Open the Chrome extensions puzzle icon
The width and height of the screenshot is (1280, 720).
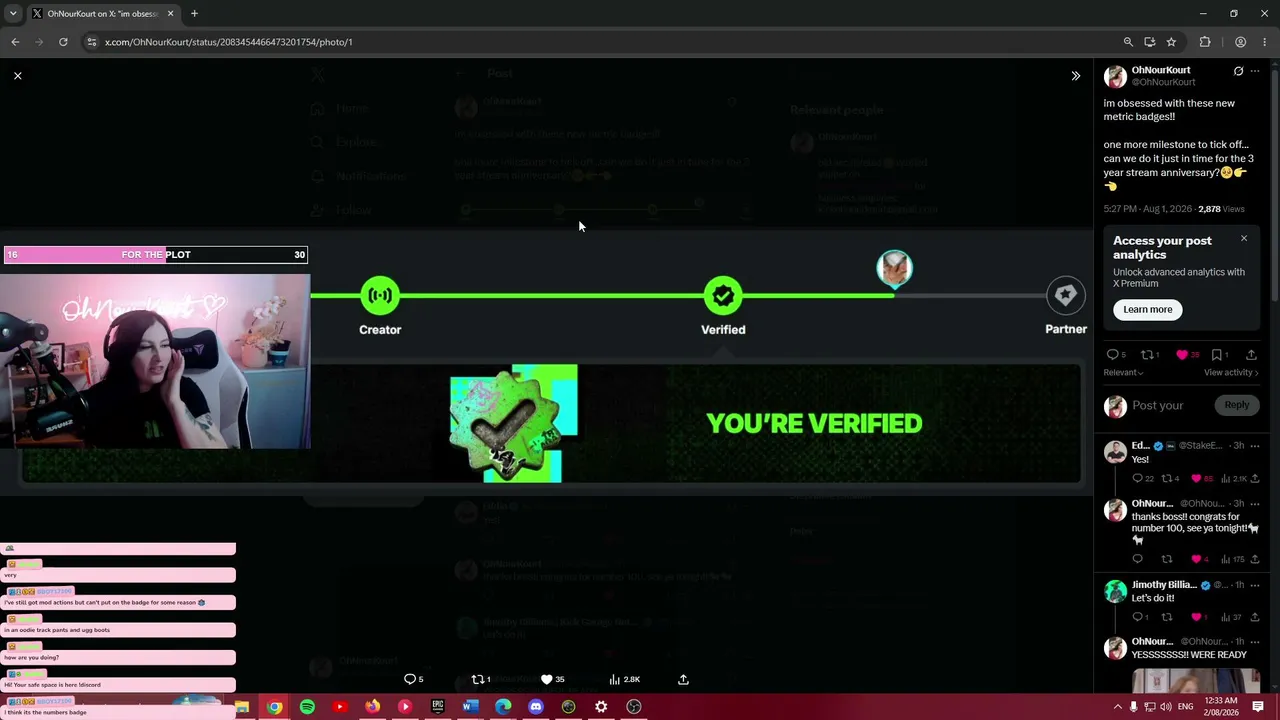[1205, 42]
